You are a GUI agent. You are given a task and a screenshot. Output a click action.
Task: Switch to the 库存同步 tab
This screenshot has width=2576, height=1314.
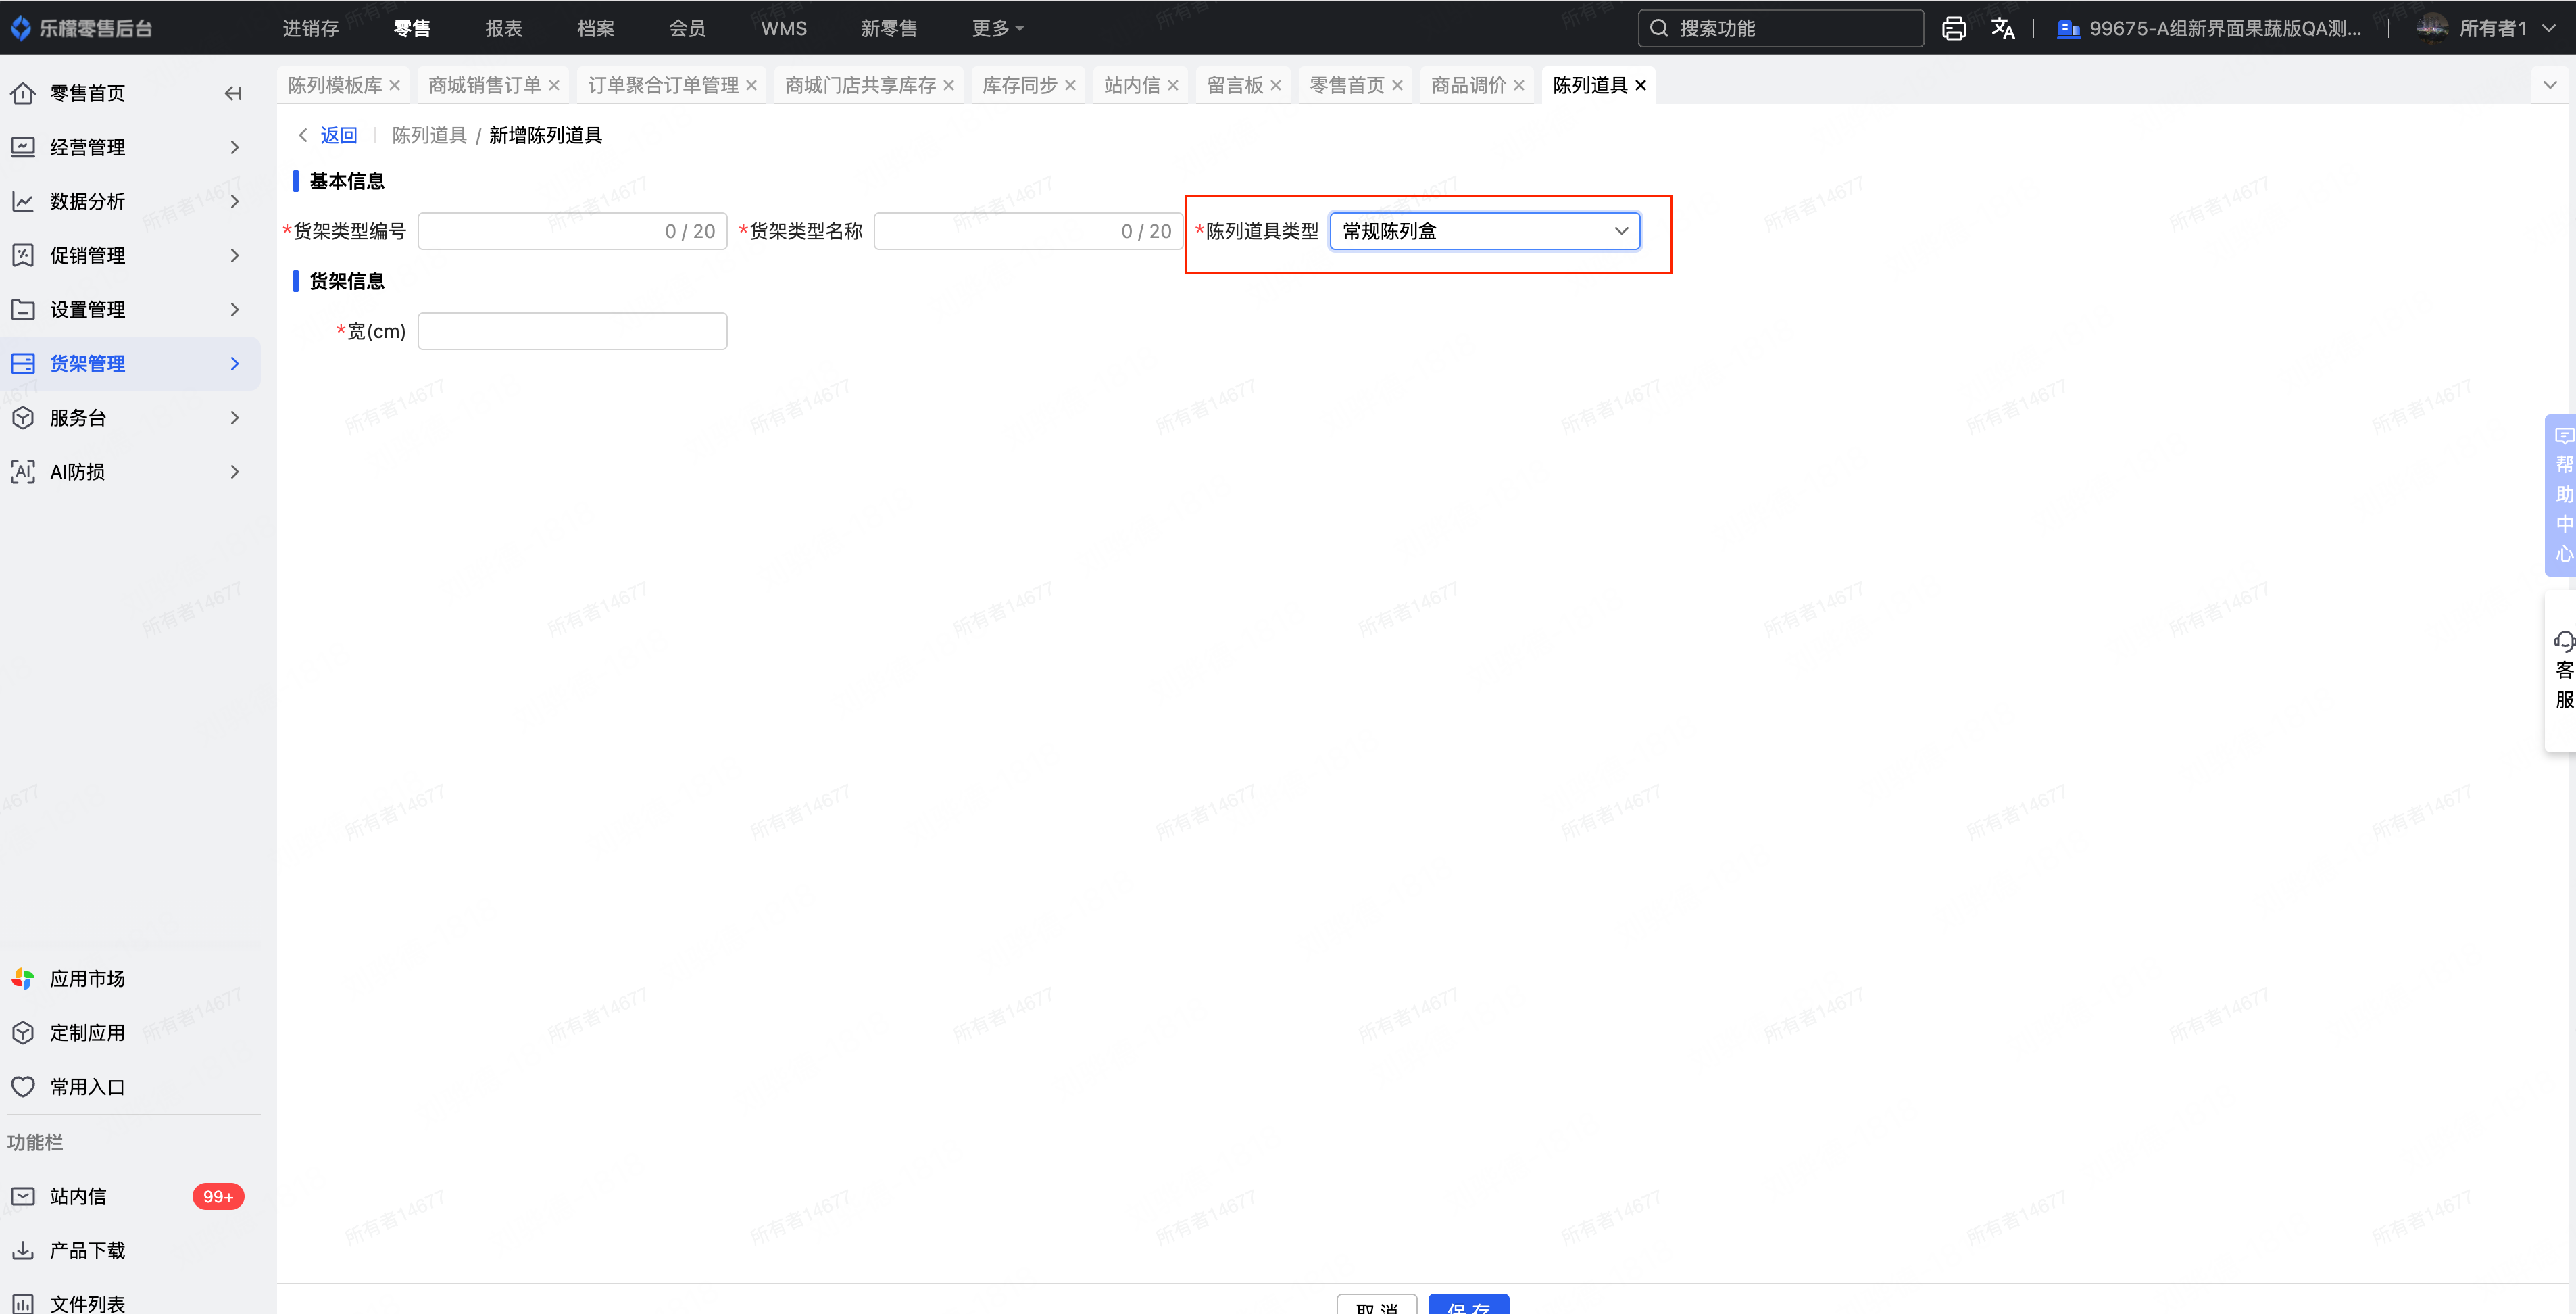[x=1018, y=85]
